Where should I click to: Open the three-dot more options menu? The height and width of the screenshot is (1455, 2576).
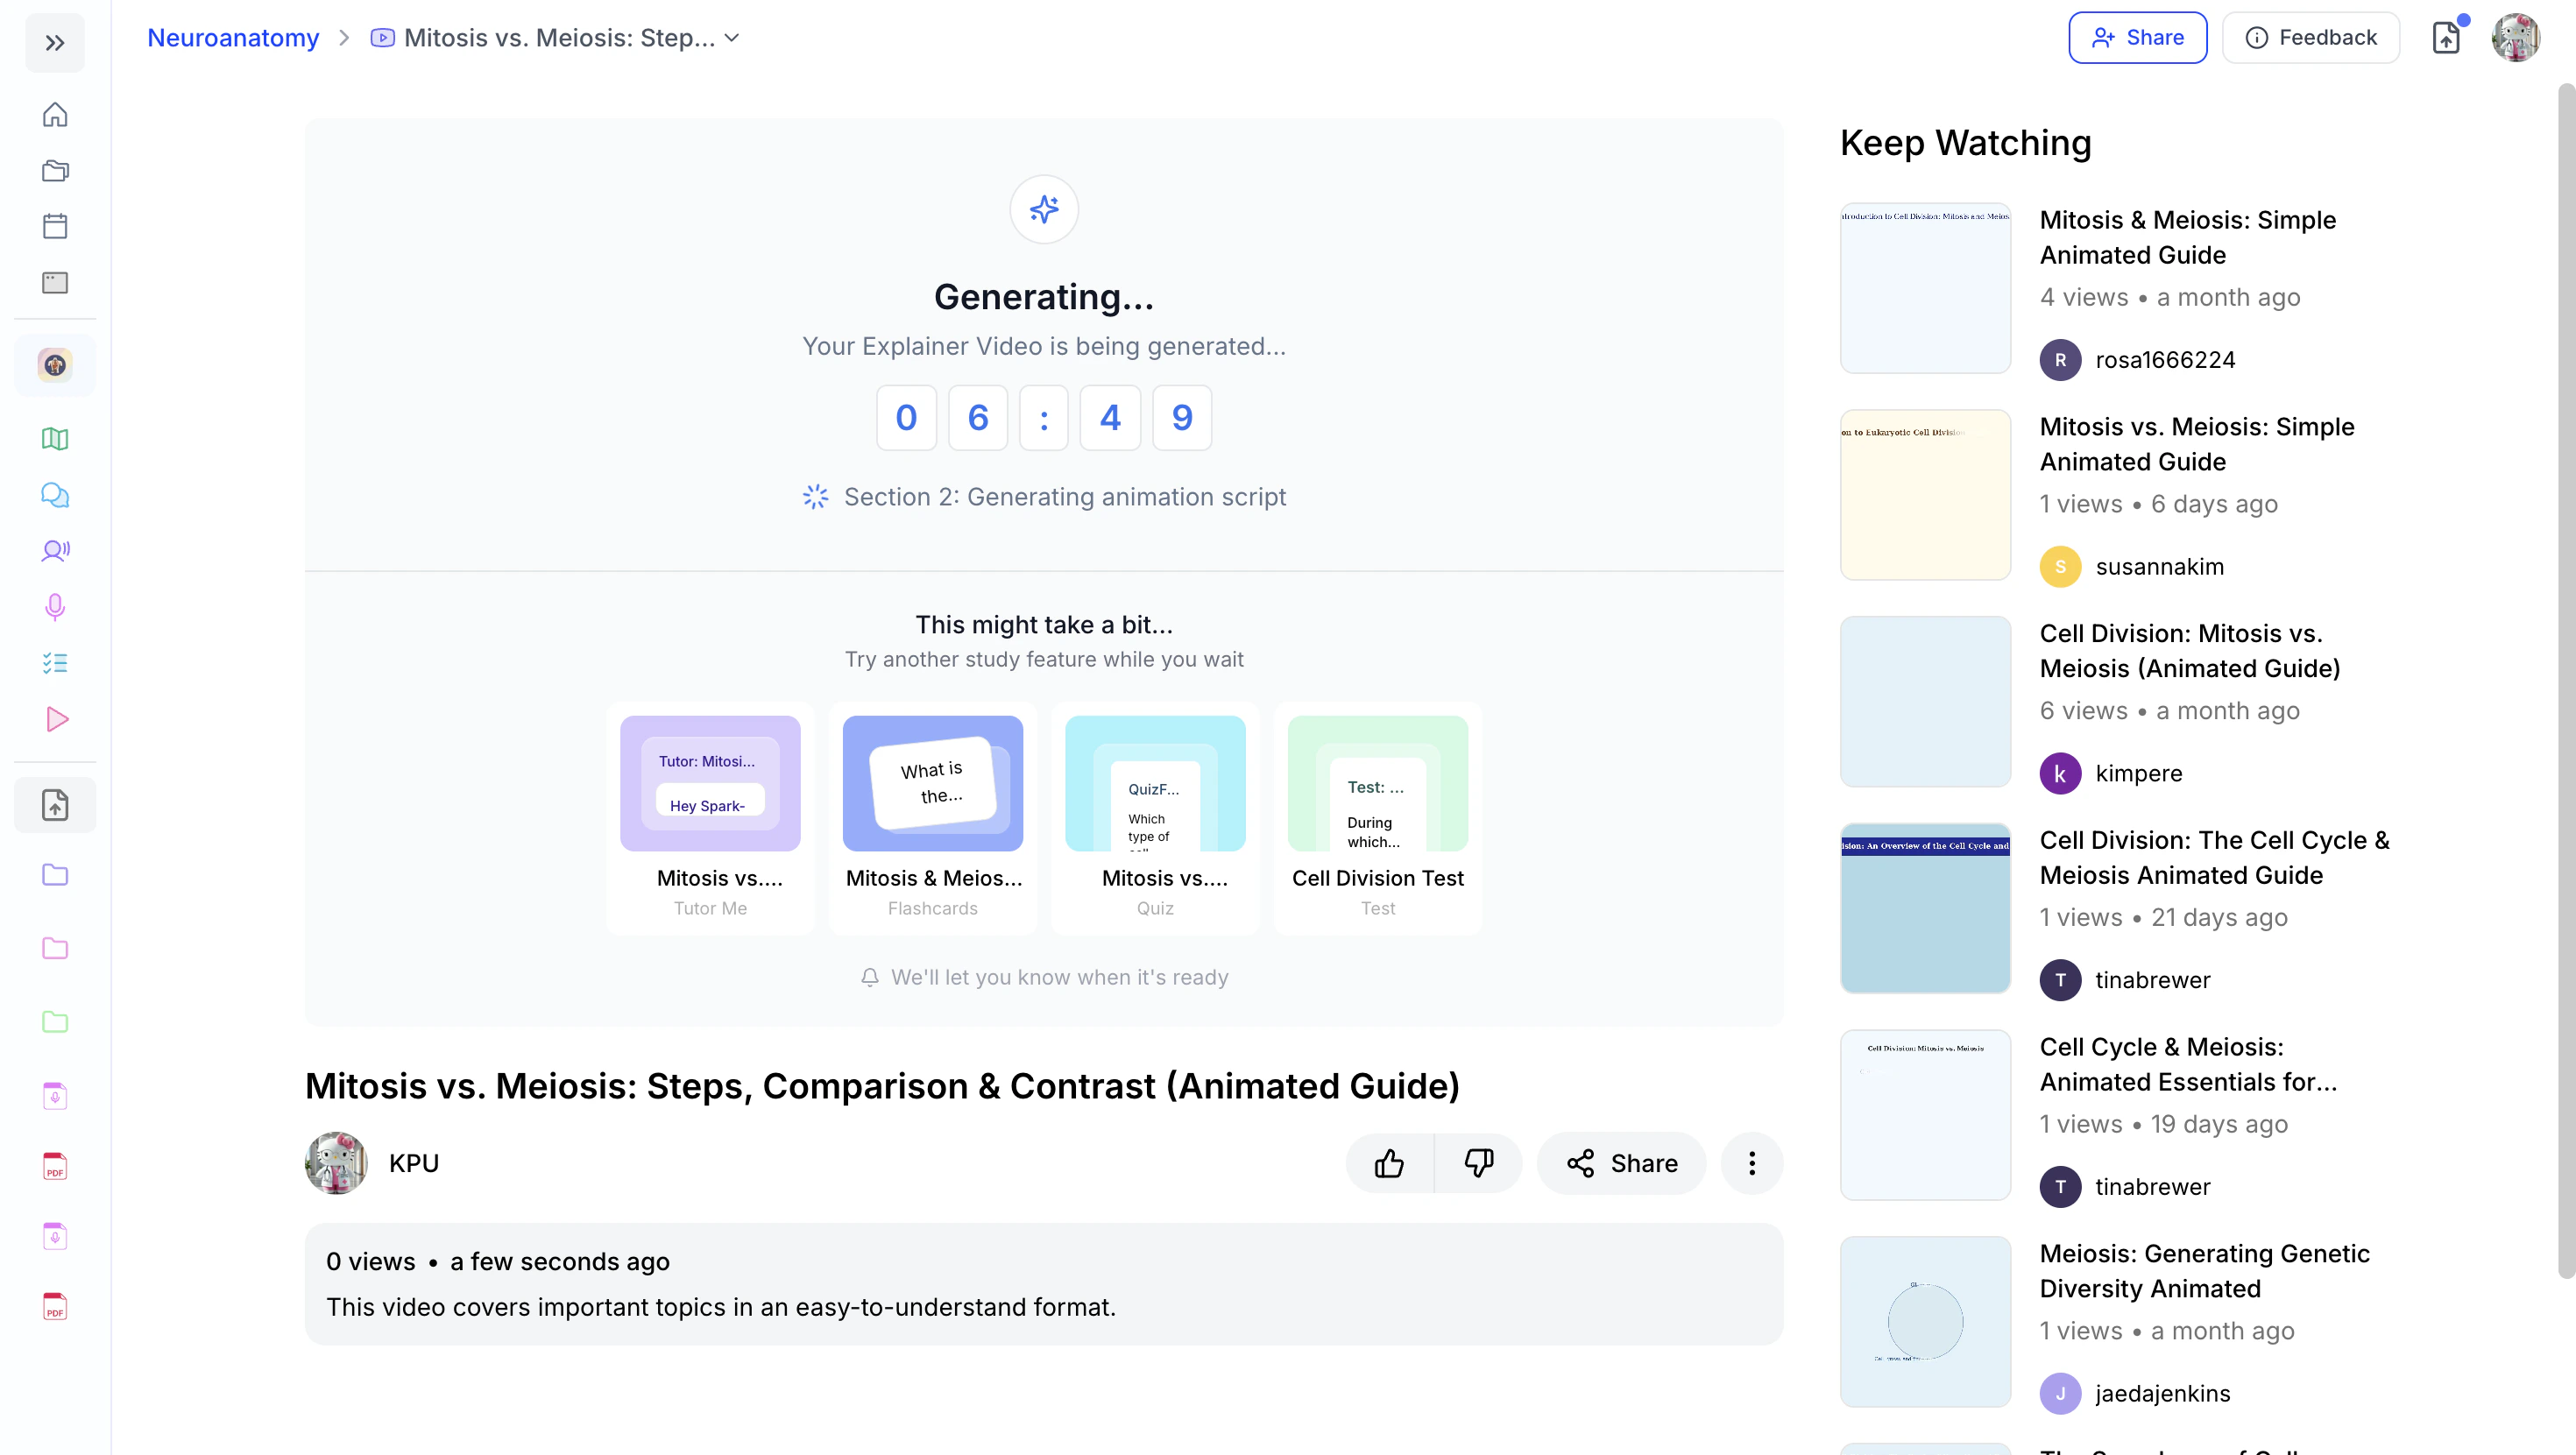pyautogui.click(x=1752, y=1163)
